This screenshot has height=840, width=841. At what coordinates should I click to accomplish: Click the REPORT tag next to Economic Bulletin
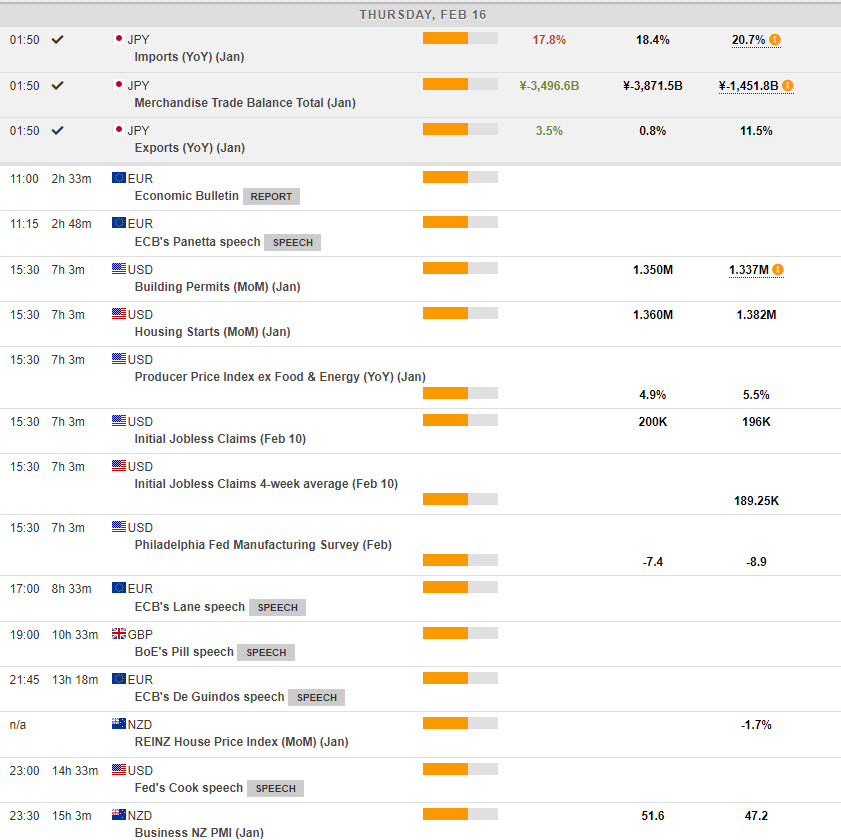(271, 197)
